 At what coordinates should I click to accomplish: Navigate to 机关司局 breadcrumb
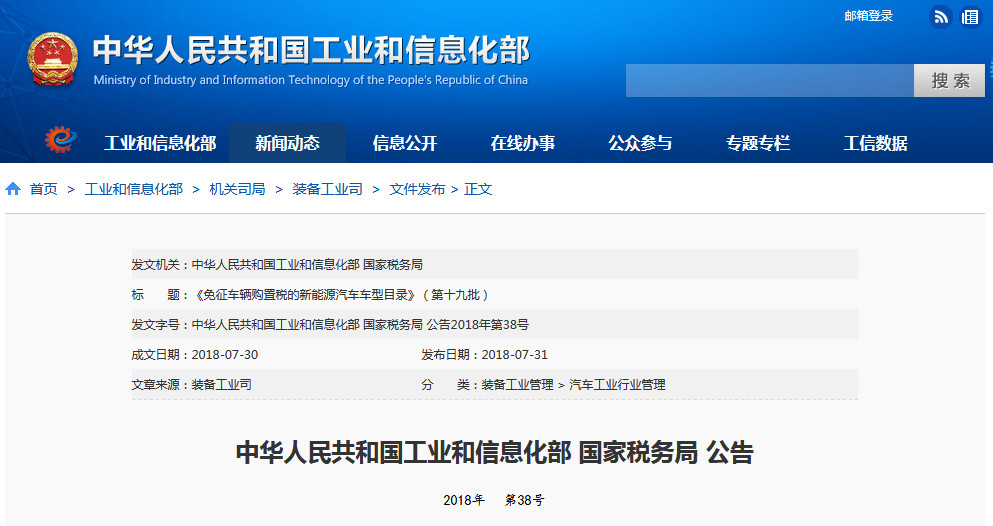pos(237,189)
